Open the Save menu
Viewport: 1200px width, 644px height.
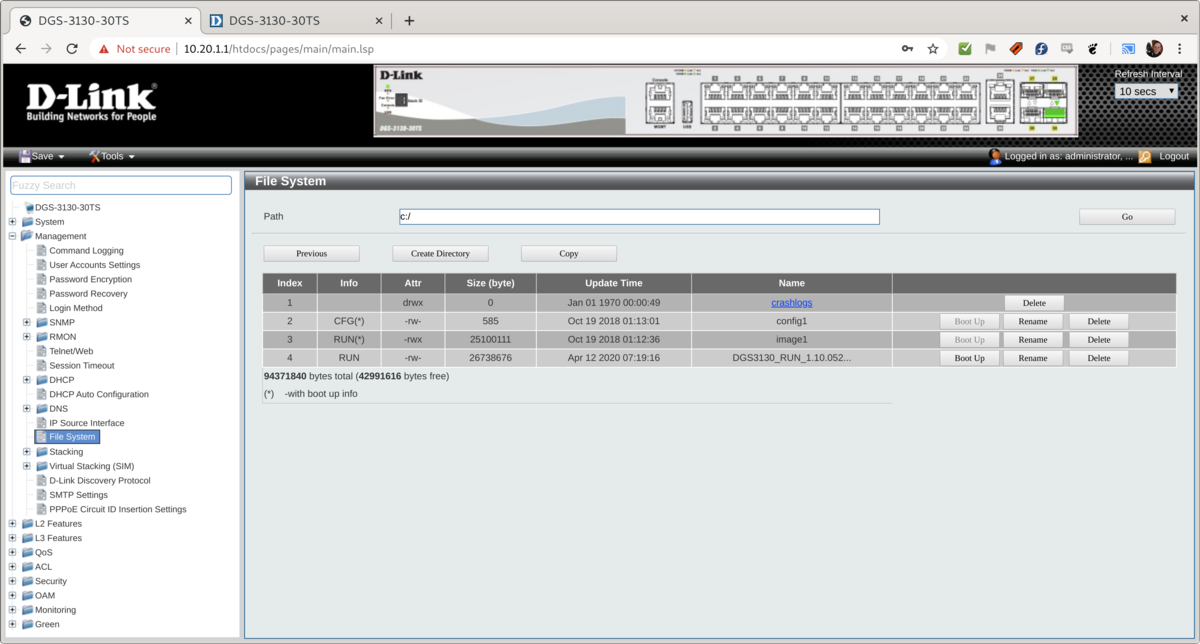(42, 157)
